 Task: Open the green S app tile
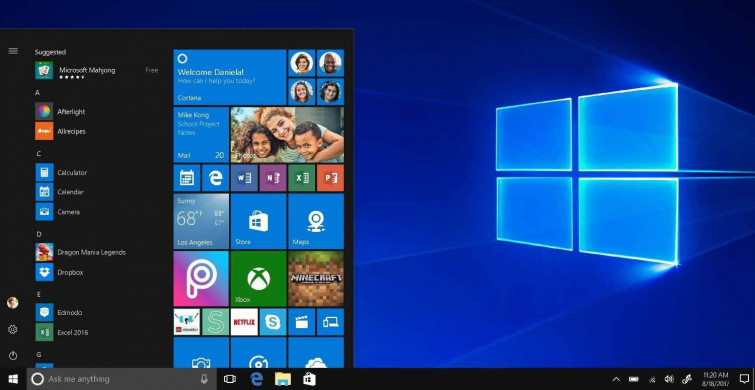pos(215,322)
